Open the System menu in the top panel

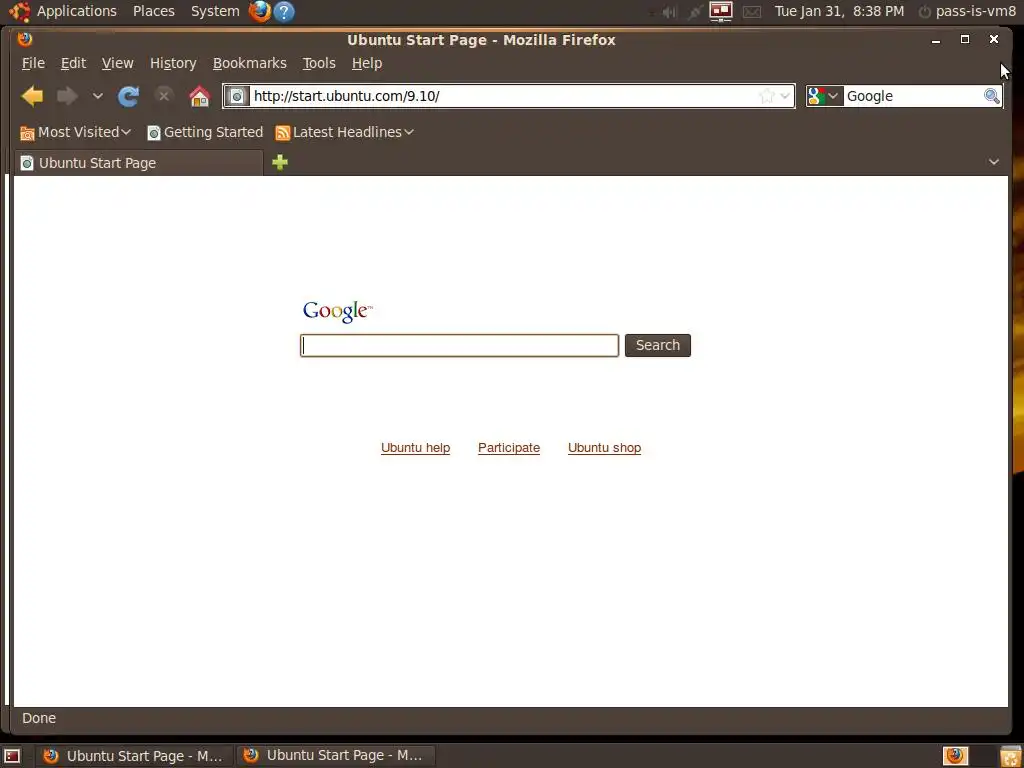click(x=215, y=11)
